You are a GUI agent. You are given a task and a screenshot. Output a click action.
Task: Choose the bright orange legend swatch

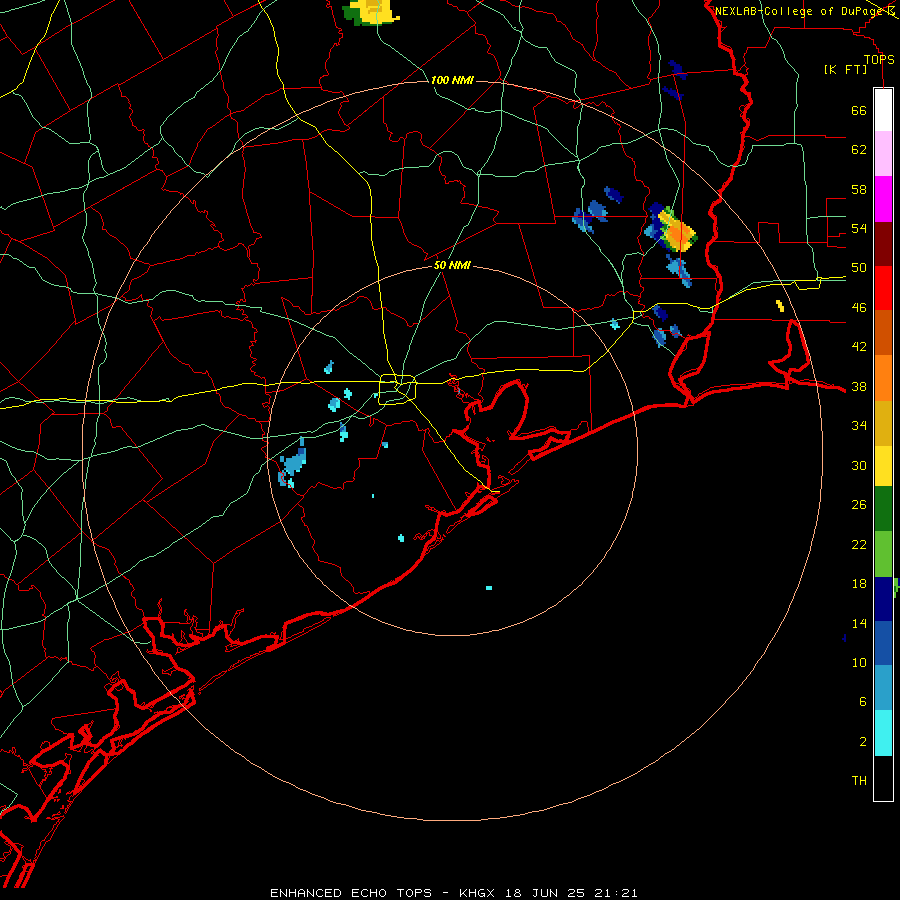(883, 378)
